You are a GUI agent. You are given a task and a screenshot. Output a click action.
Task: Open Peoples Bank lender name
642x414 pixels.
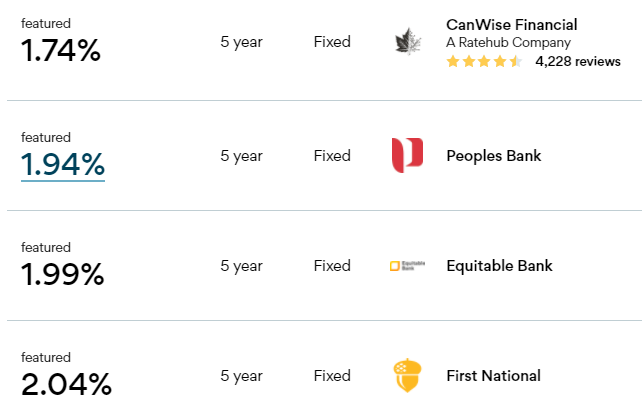494,156
